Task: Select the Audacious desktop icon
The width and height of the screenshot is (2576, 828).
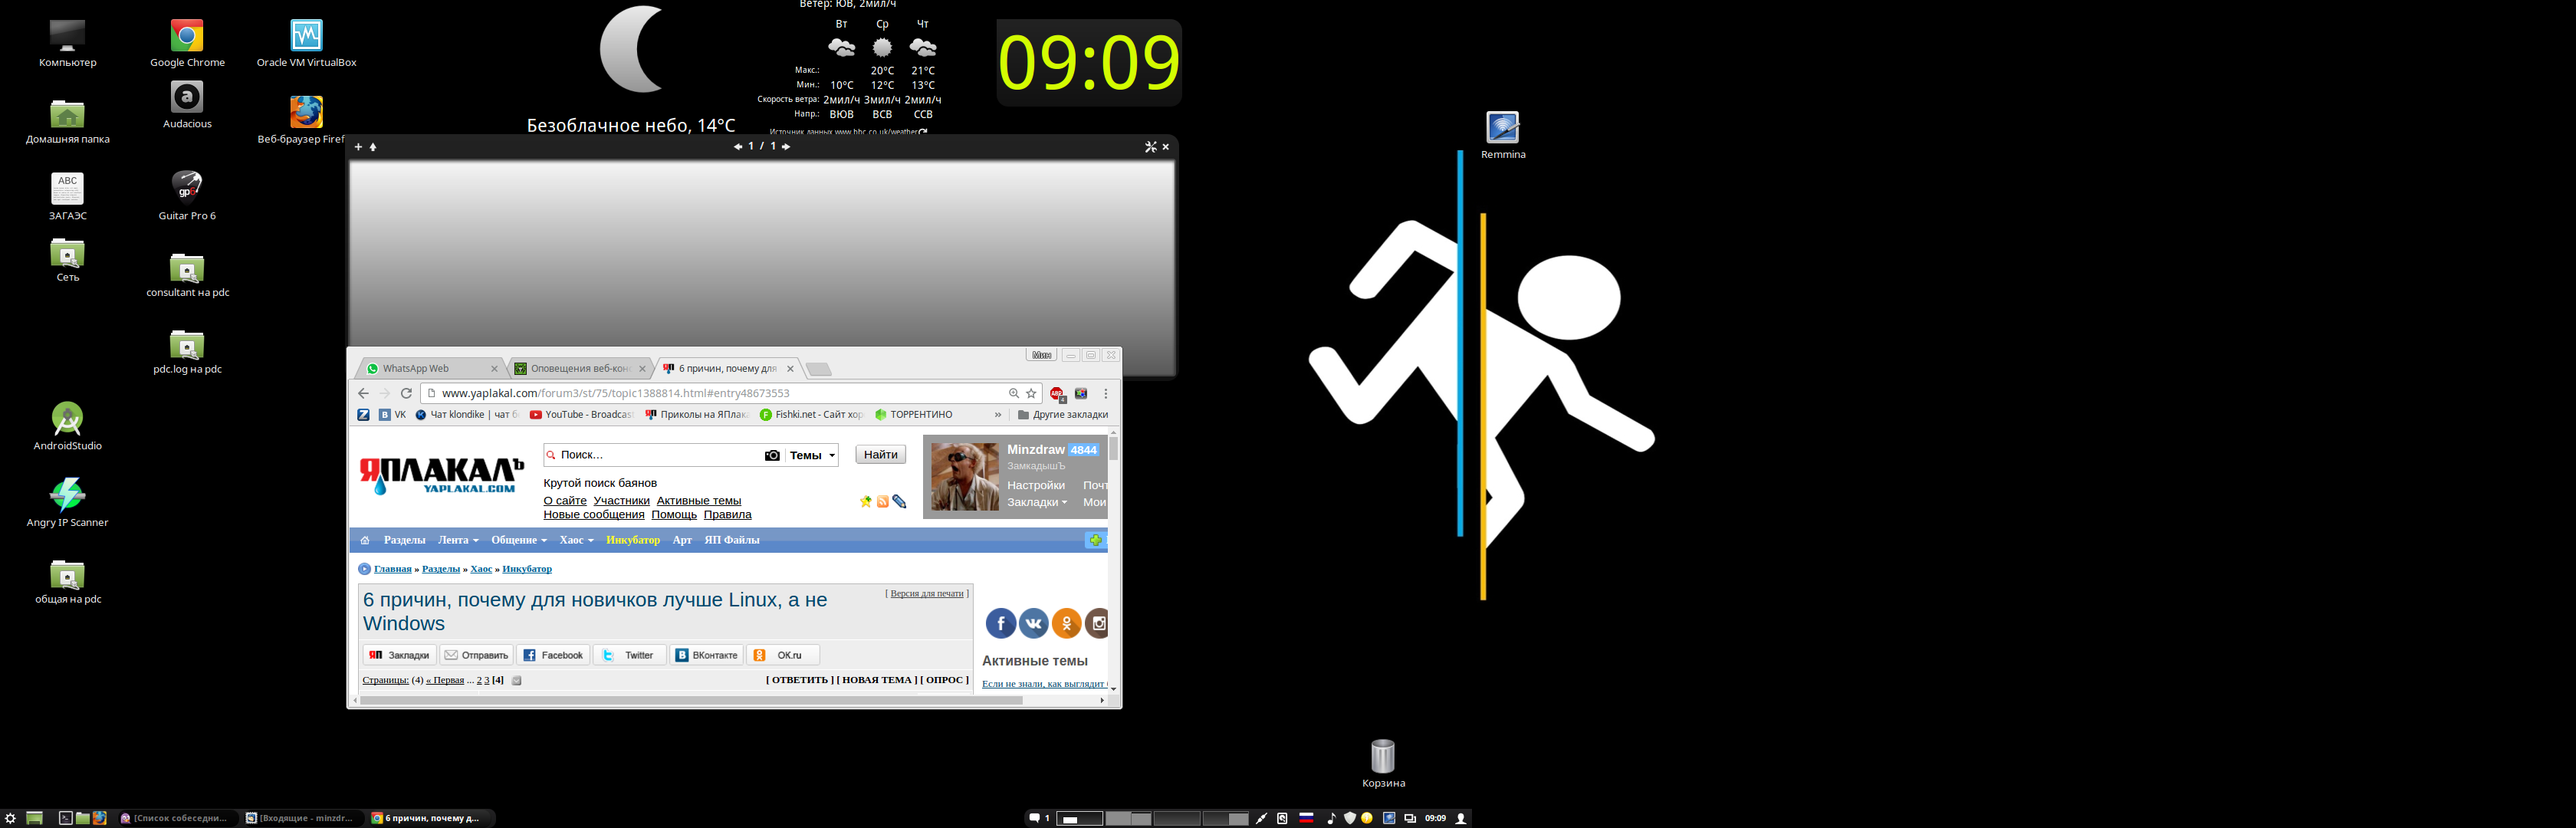Action: (187, 105)
